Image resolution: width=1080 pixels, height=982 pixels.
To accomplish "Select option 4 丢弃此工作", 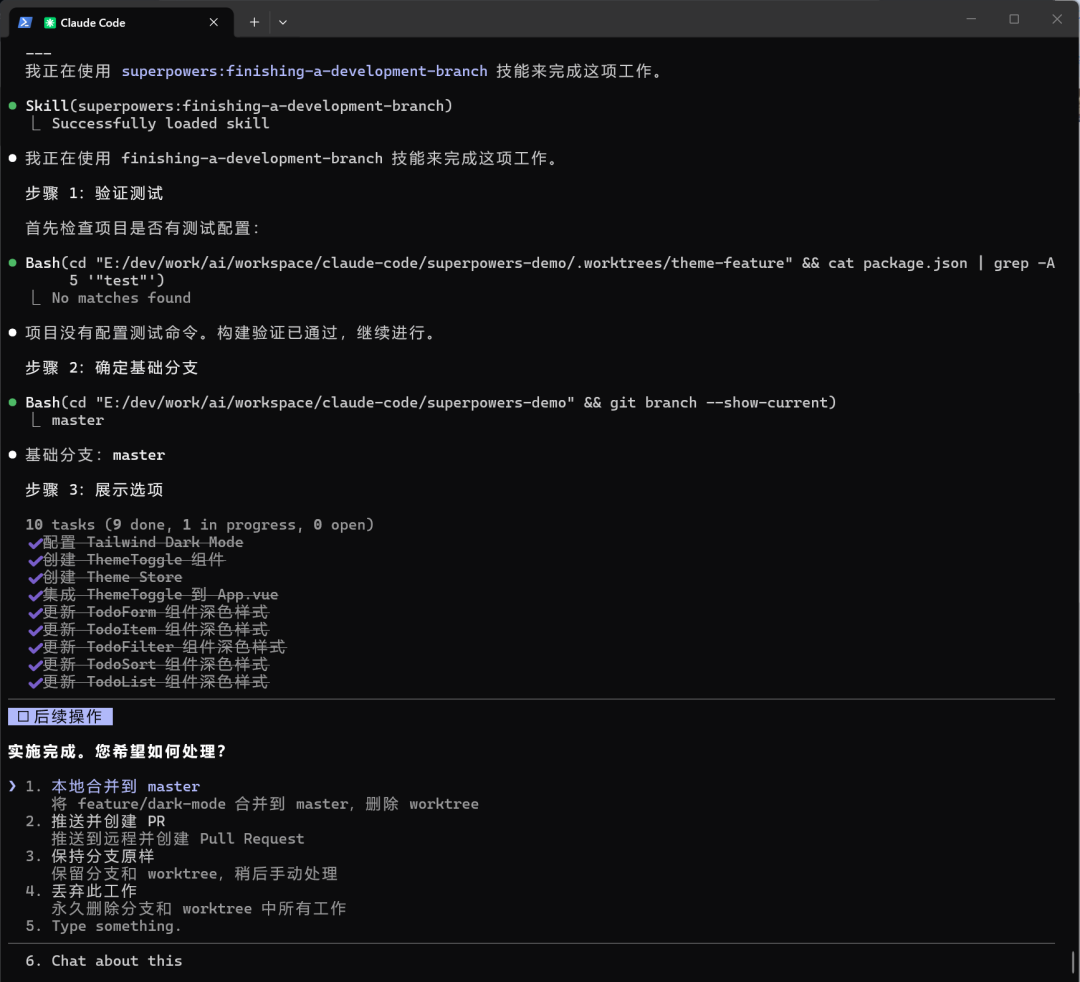I will click(x=94, y=891).
